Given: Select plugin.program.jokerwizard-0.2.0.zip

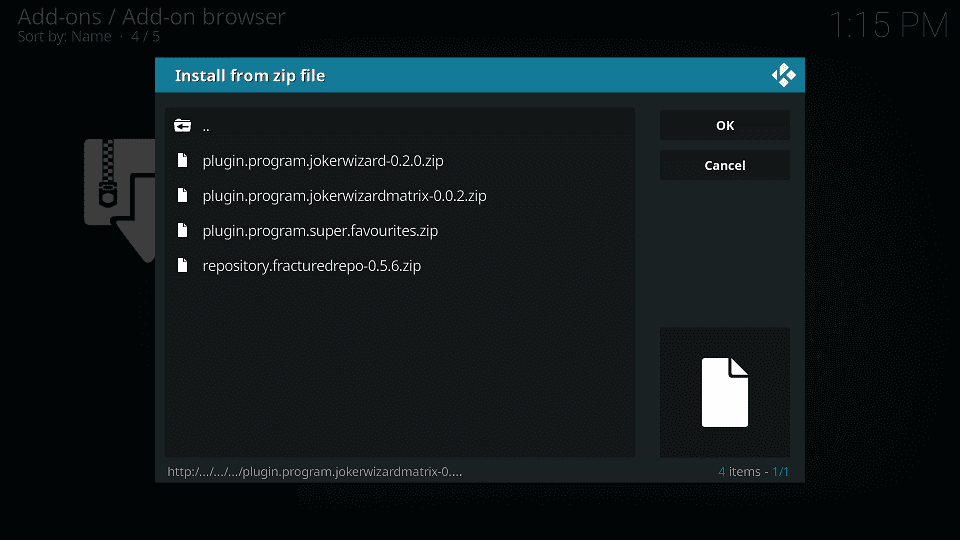Looking at the screenshot, I should tap(400, 160).
